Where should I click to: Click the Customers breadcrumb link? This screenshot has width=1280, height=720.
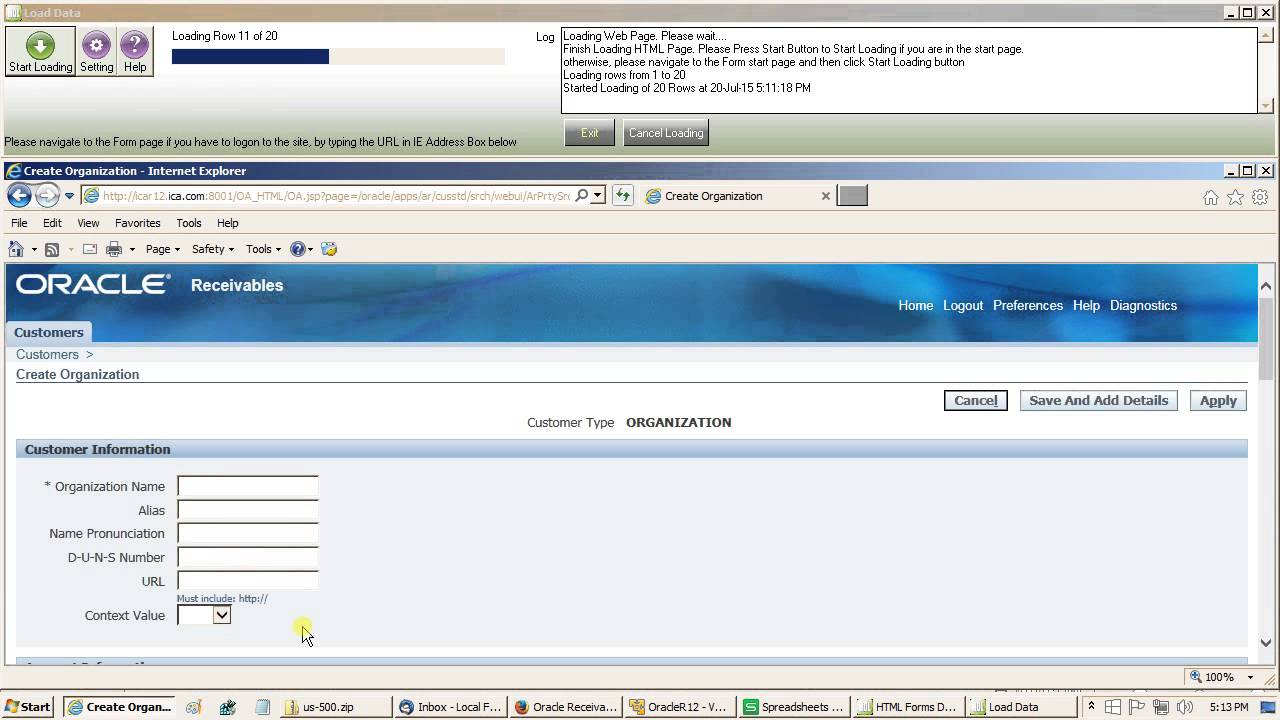click(47, 354)
